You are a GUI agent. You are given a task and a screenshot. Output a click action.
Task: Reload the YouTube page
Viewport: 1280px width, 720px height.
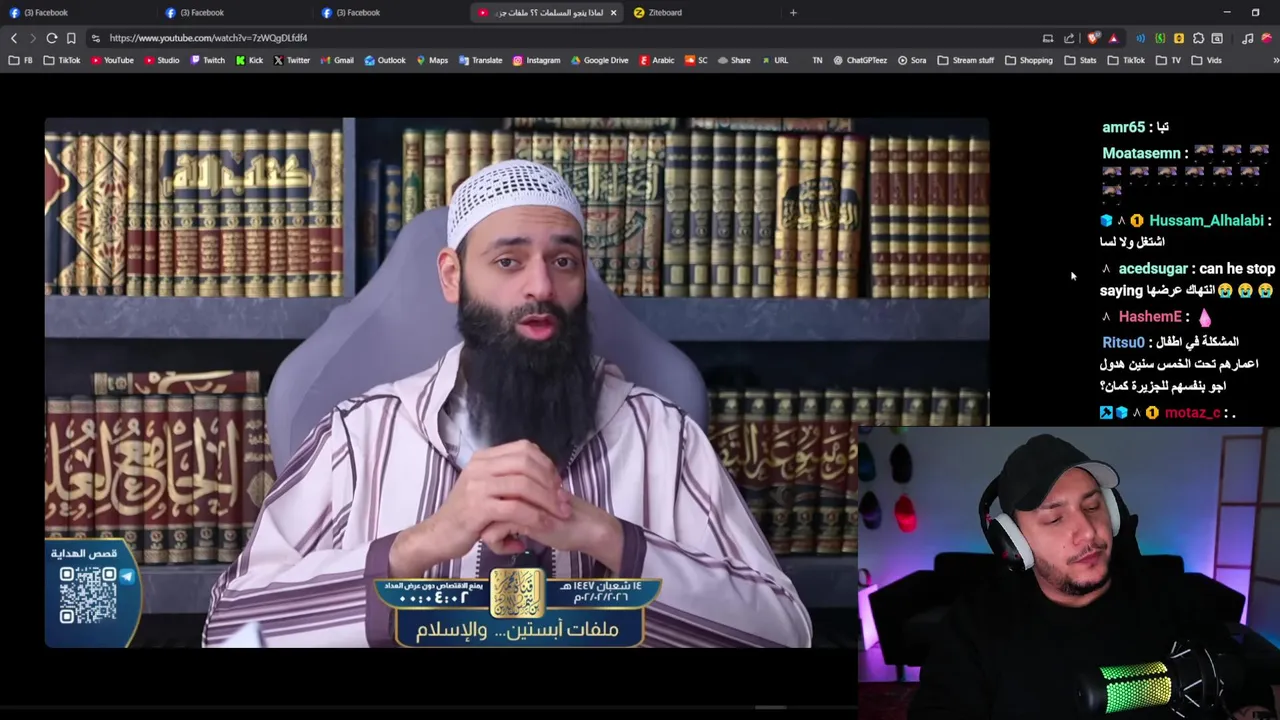(52, 38)
